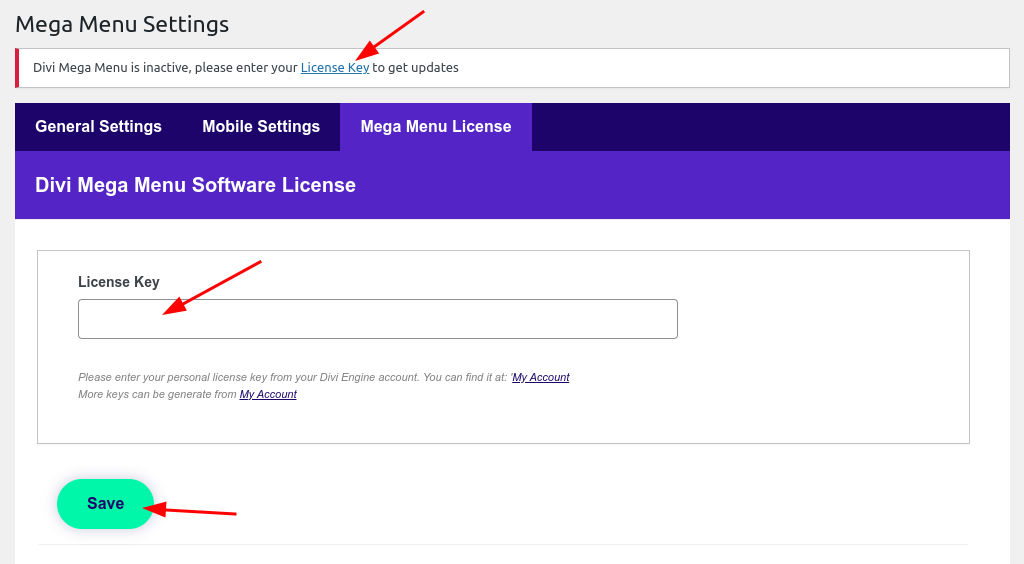Click the 'Mega Menu Settings' page heading
1024x564 pixels.
[122, 24]
